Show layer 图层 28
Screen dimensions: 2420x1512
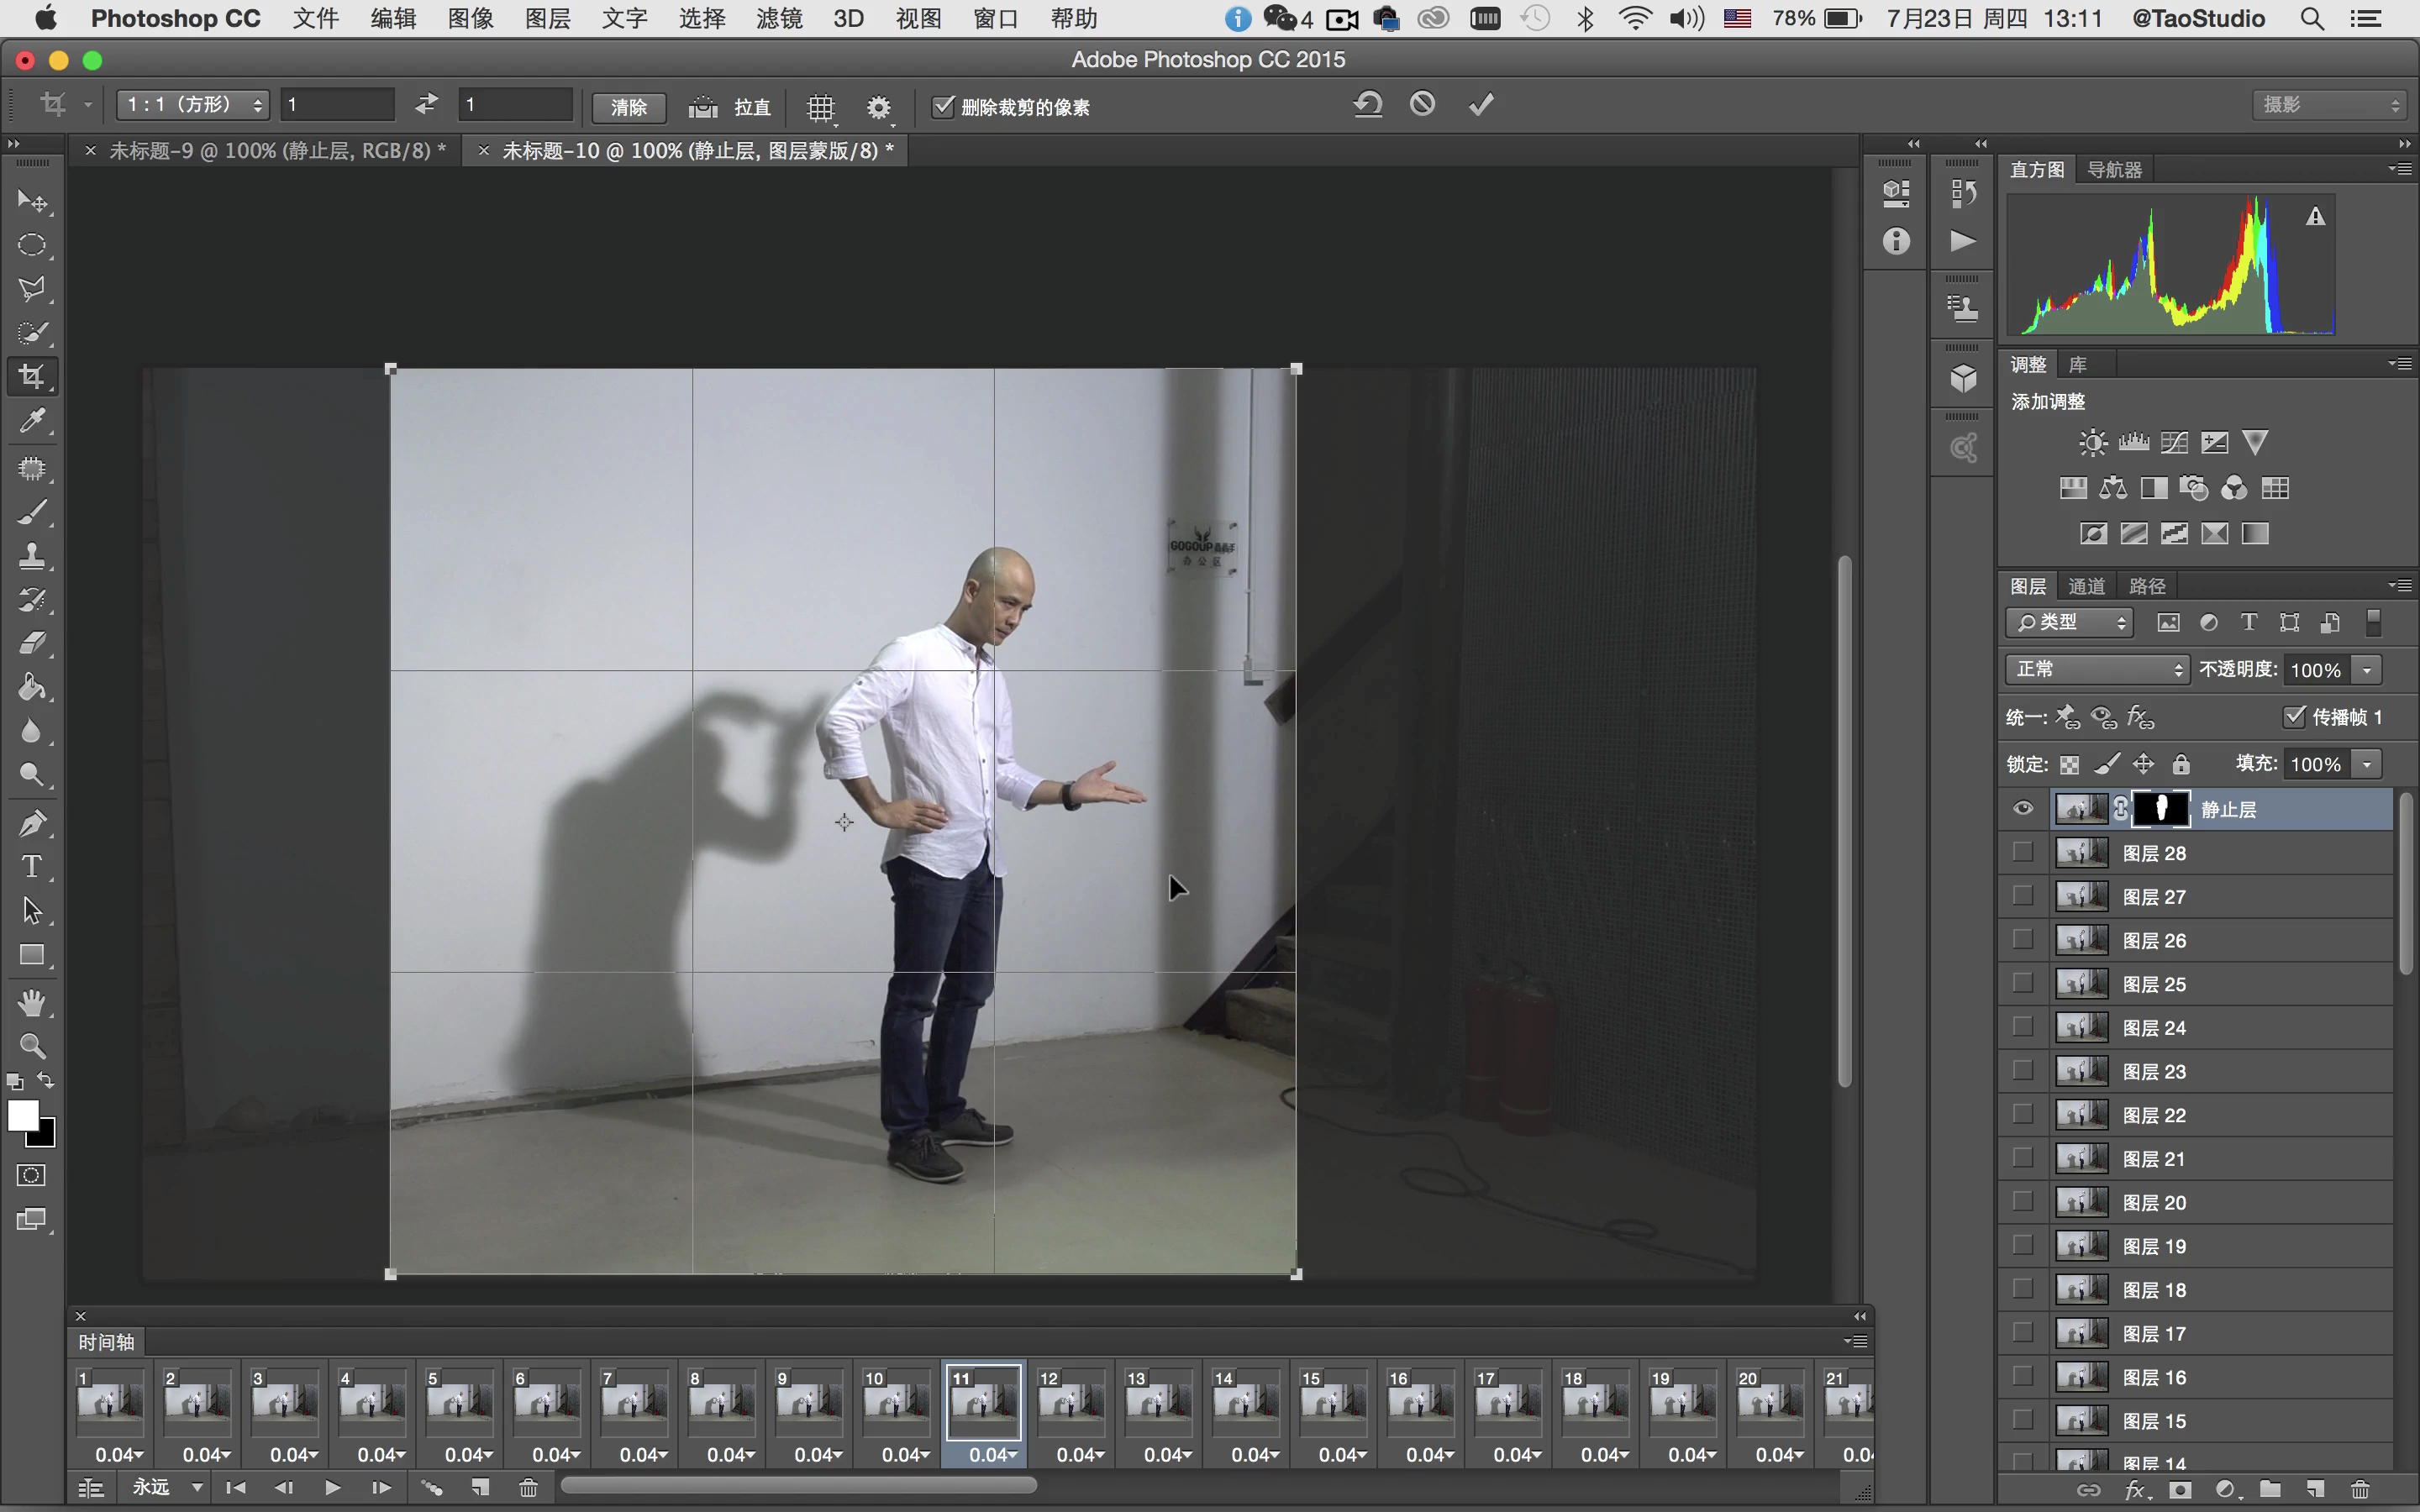click(2023, 852)
